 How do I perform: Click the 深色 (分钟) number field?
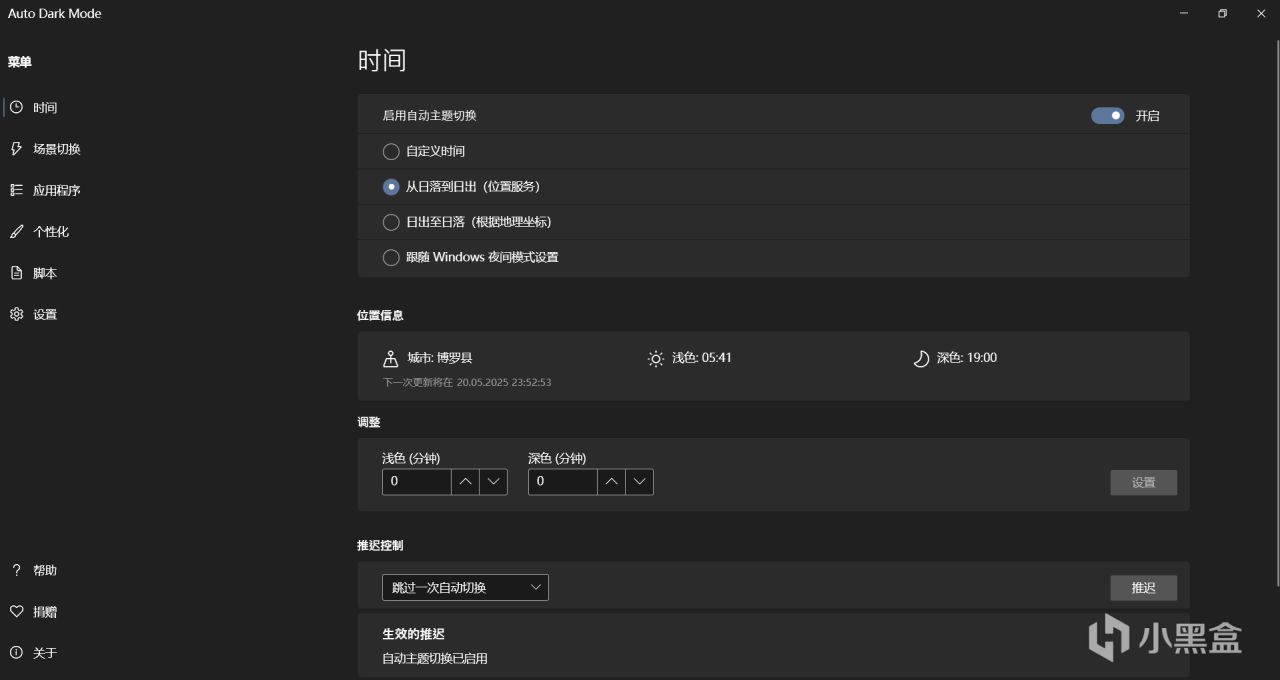[563, 482]
